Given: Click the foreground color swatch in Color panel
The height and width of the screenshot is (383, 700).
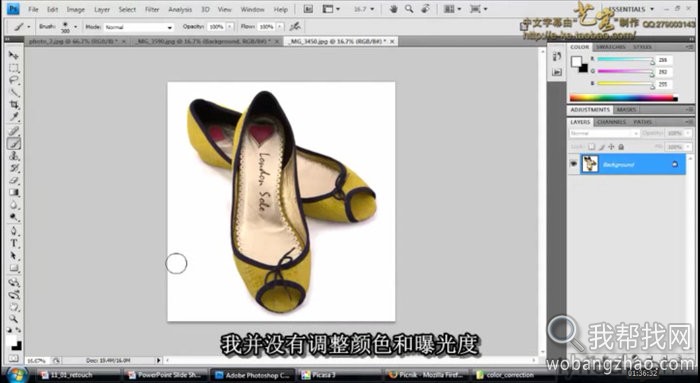Looking at the screenshot, I should pyautogui.click(x=576, y=61).
